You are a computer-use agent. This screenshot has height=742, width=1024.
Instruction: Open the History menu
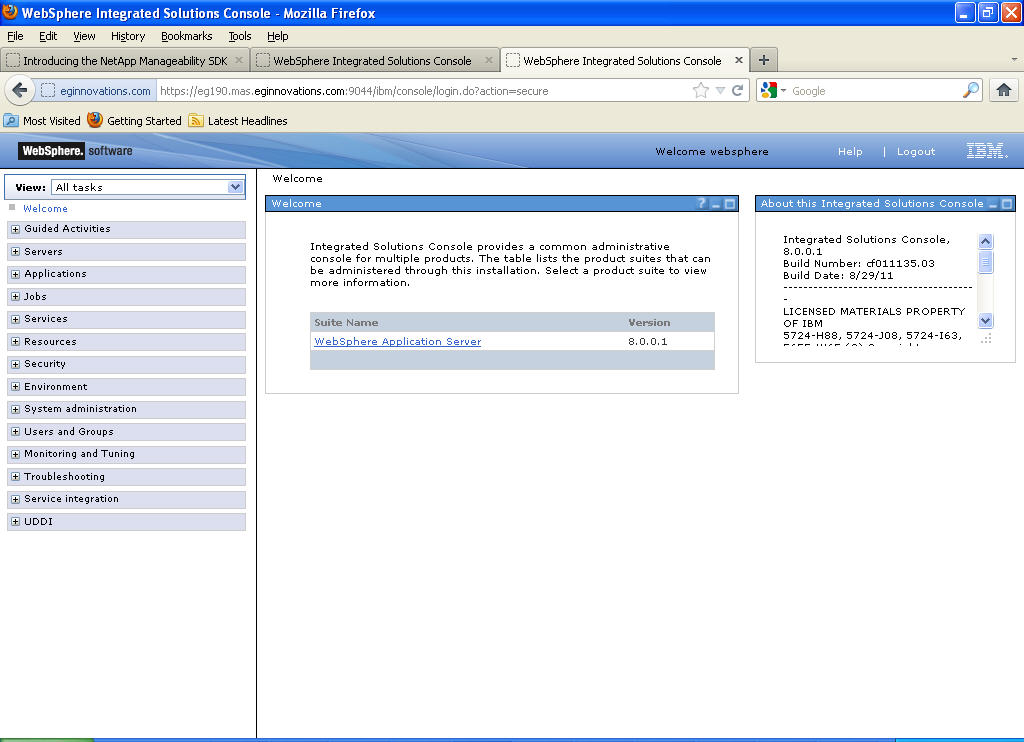pos(128,36)
